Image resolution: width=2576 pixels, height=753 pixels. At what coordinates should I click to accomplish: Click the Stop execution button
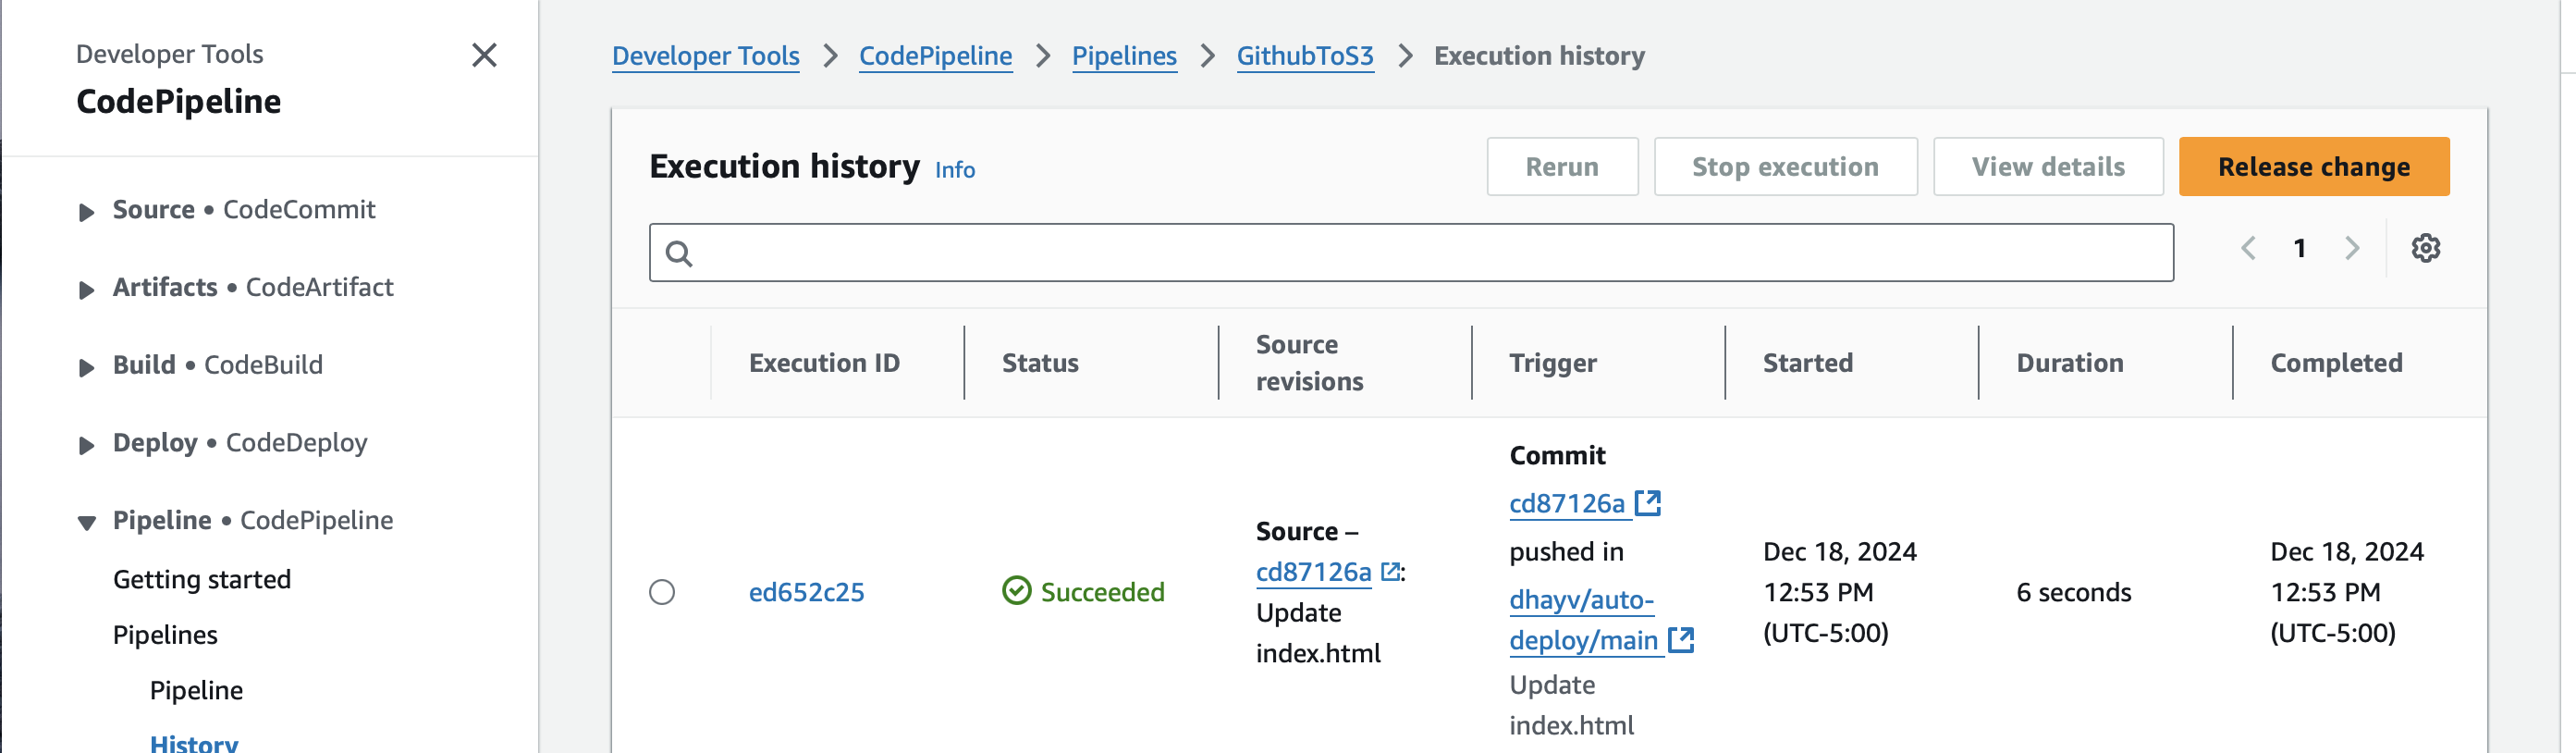(x=1785, y=167)
